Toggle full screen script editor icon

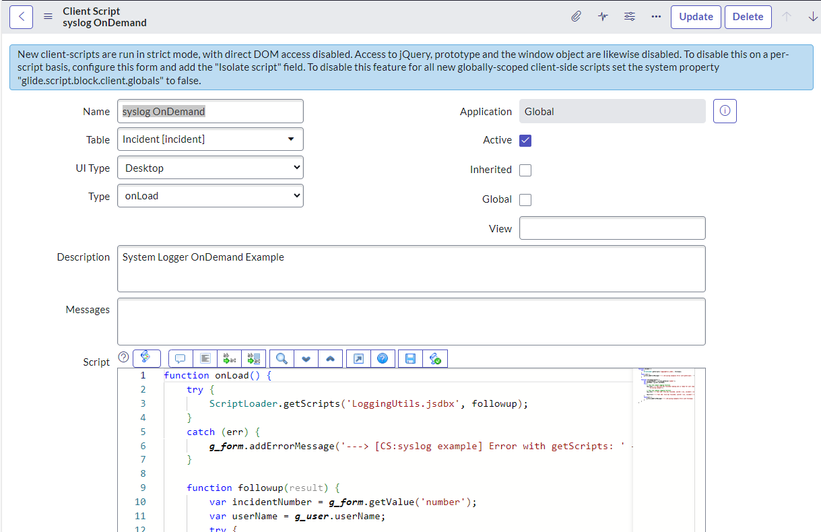click(359, 359)
